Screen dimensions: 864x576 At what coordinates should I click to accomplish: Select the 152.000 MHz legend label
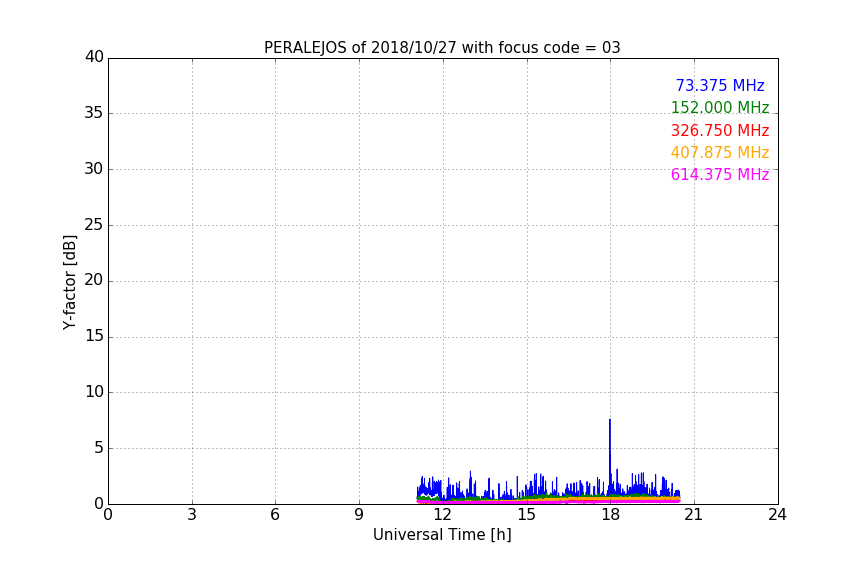[x=720, y=107]
